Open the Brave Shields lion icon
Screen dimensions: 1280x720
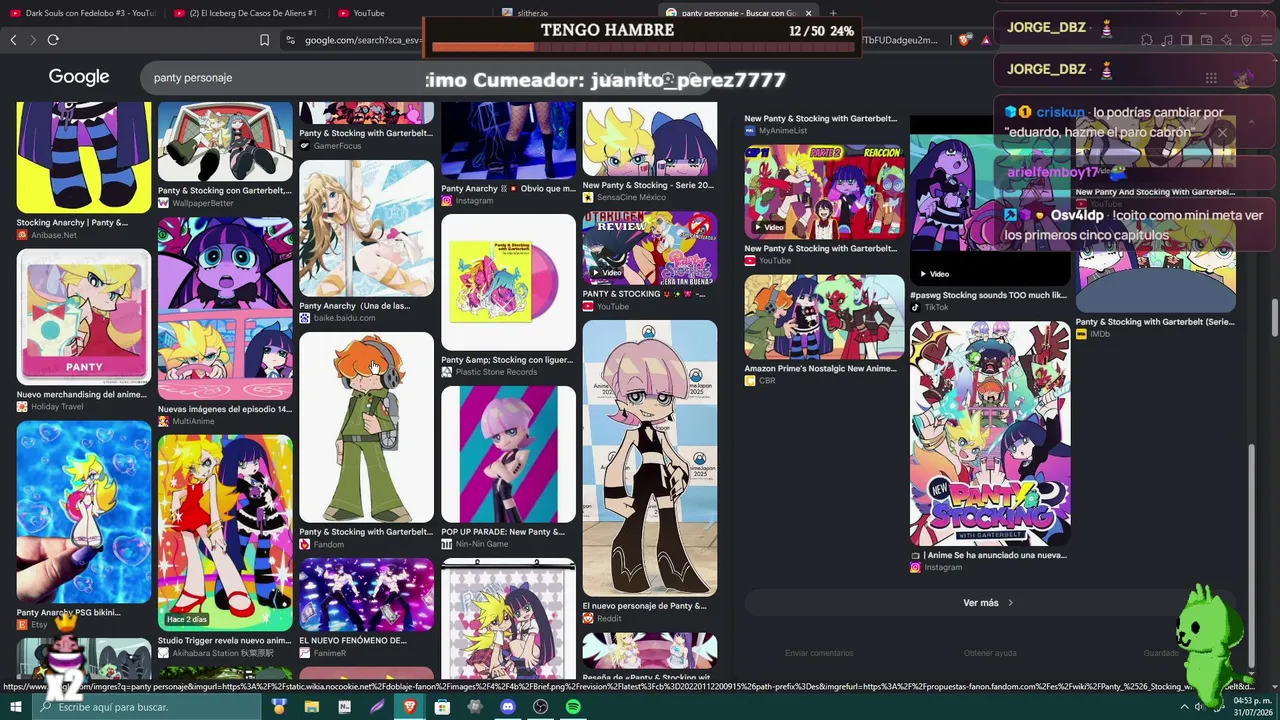tap(964, 40)
